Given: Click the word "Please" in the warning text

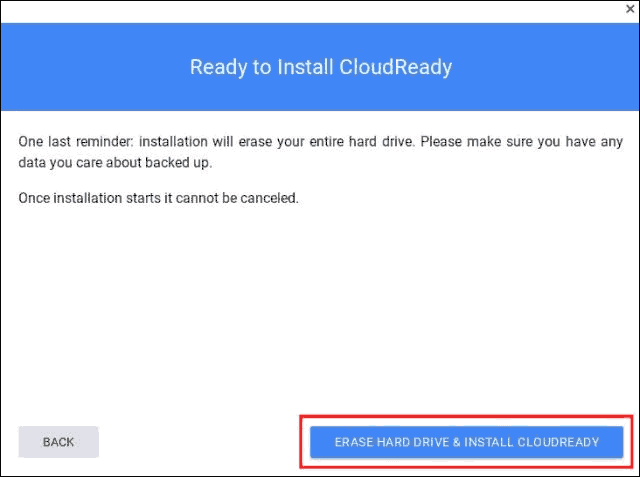Looking at the screenshot, I should click(440, 142).
